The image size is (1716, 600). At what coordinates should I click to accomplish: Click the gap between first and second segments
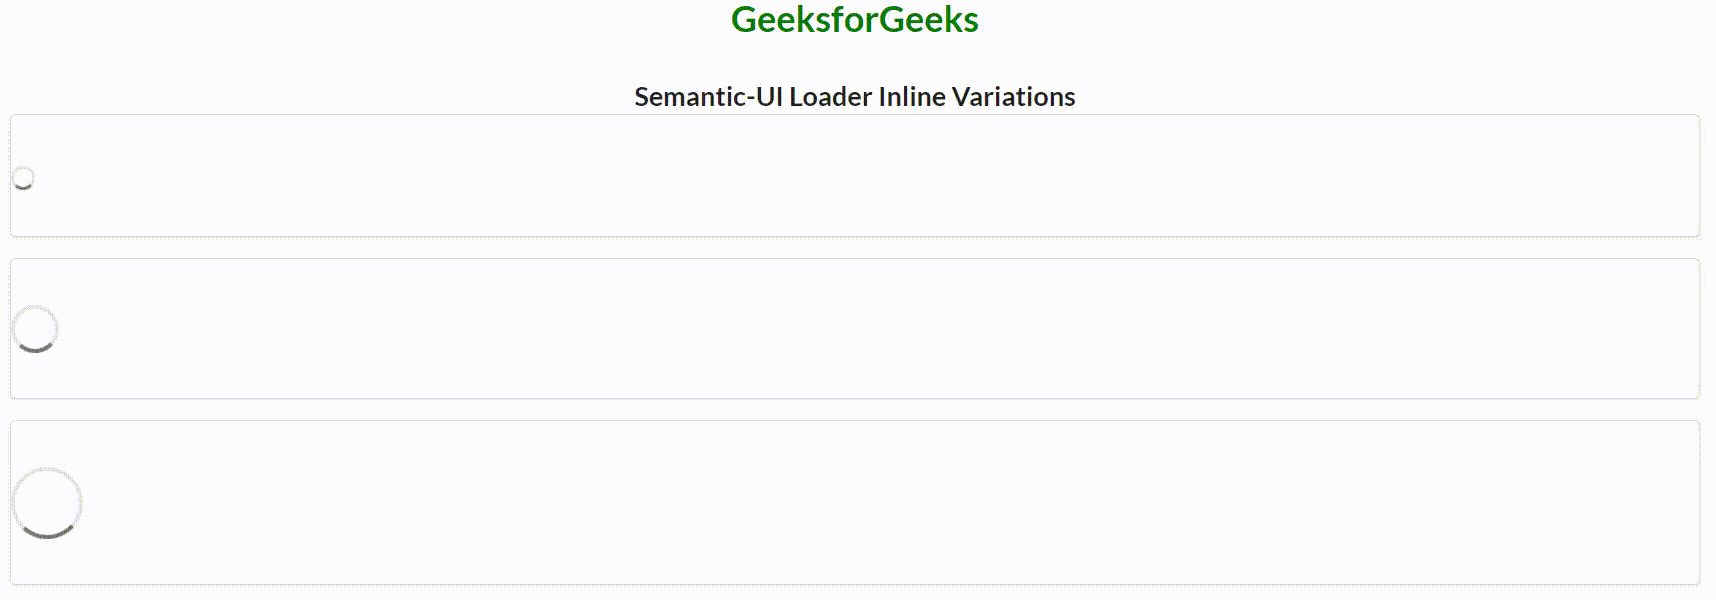(x=850, y=248)
